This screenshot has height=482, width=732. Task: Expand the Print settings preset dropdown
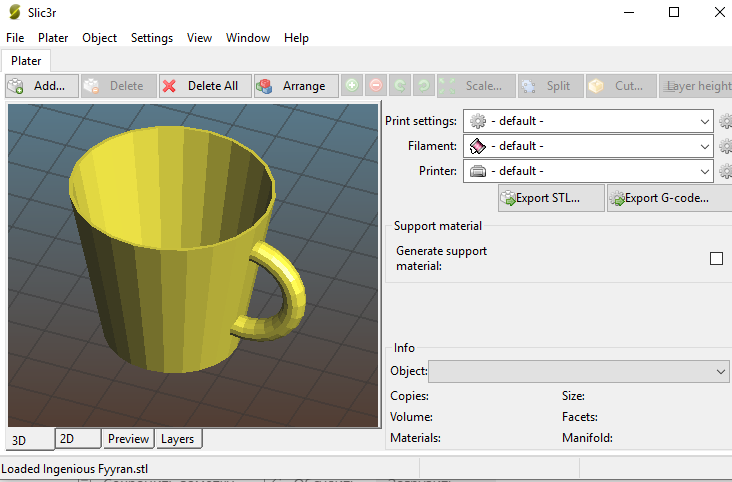[588, 121]
